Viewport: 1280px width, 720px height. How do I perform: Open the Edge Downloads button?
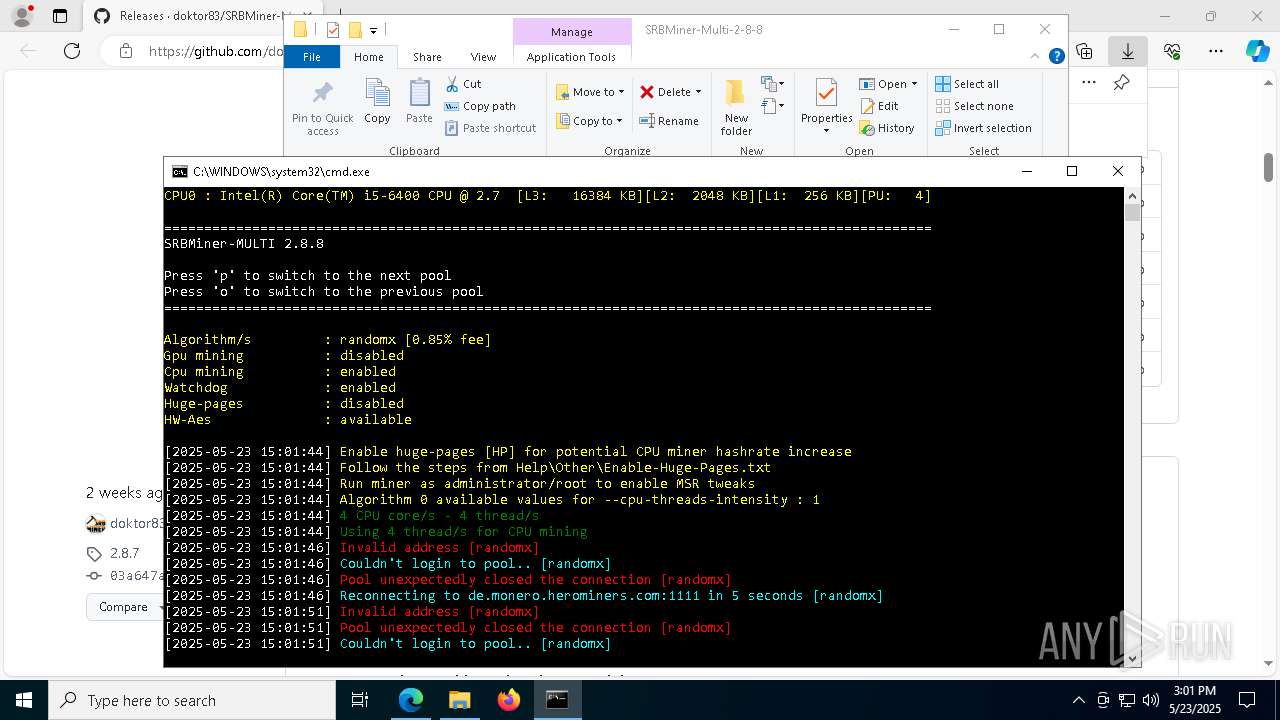click(1128, 51)
